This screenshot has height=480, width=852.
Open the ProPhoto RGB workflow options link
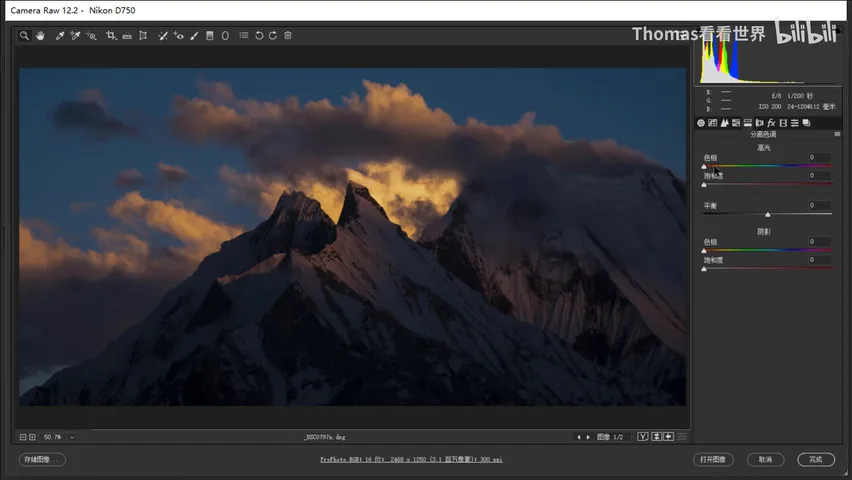point(411,459)
